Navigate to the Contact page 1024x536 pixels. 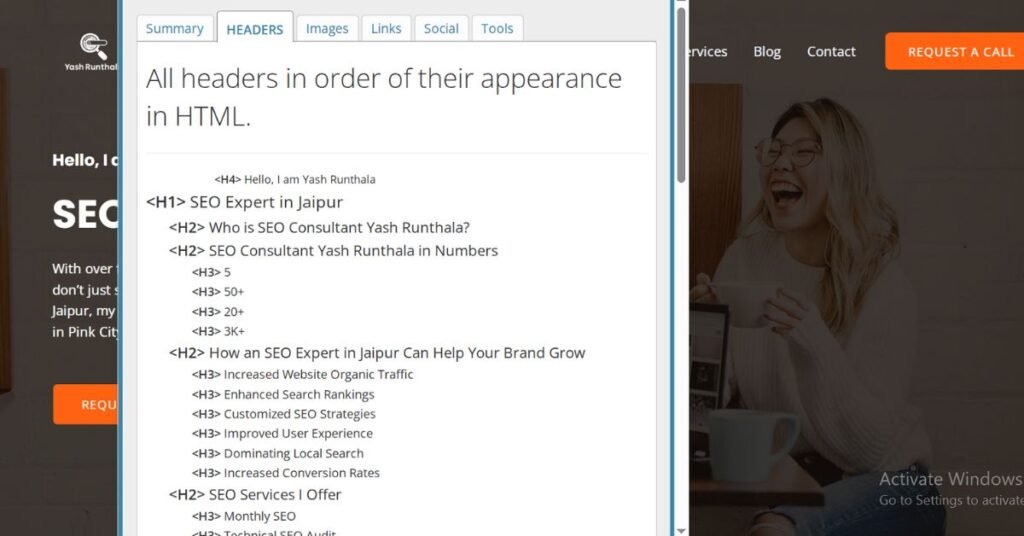click(x=831, y=52)
